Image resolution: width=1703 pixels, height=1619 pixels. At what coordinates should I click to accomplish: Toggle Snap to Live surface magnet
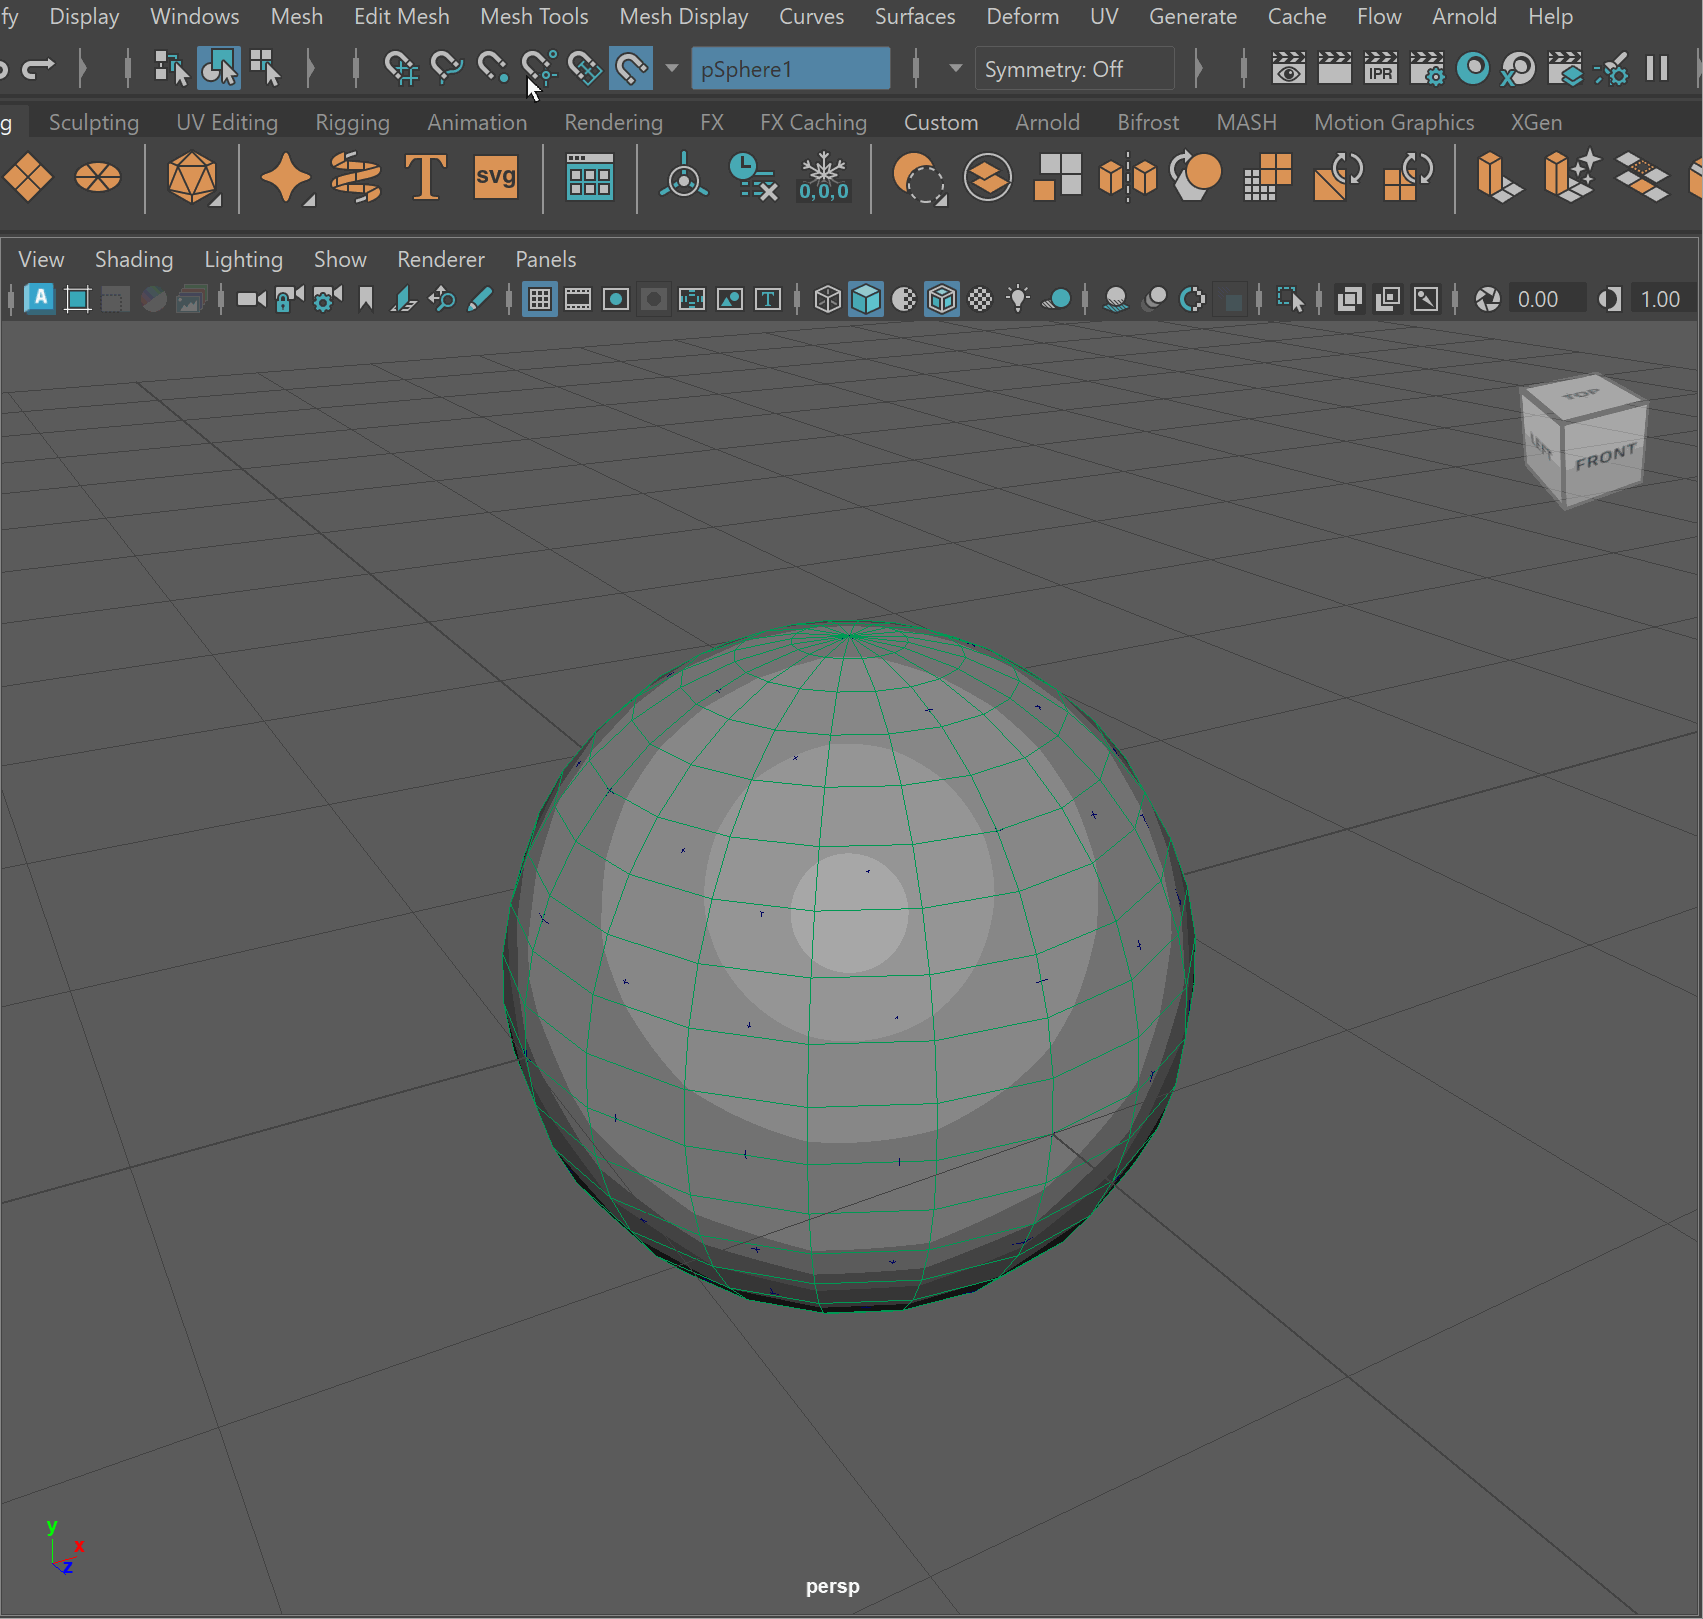(x=631, y=69)
